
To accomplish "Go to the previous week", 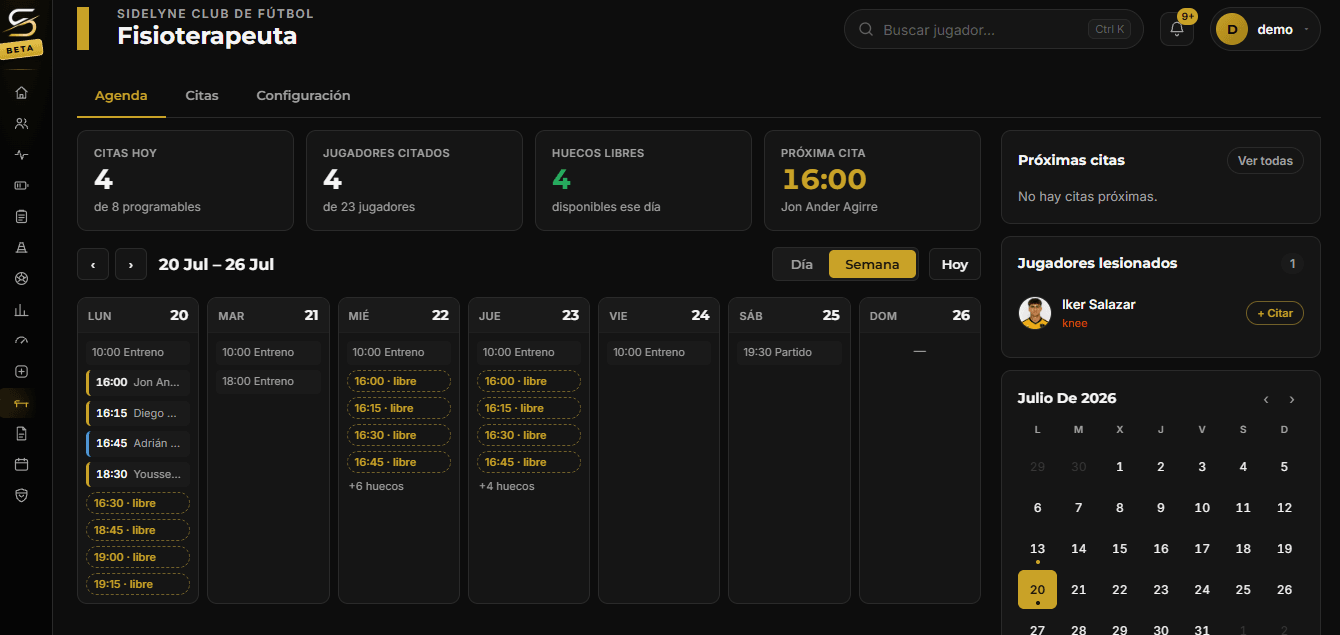I will (93, 264).
